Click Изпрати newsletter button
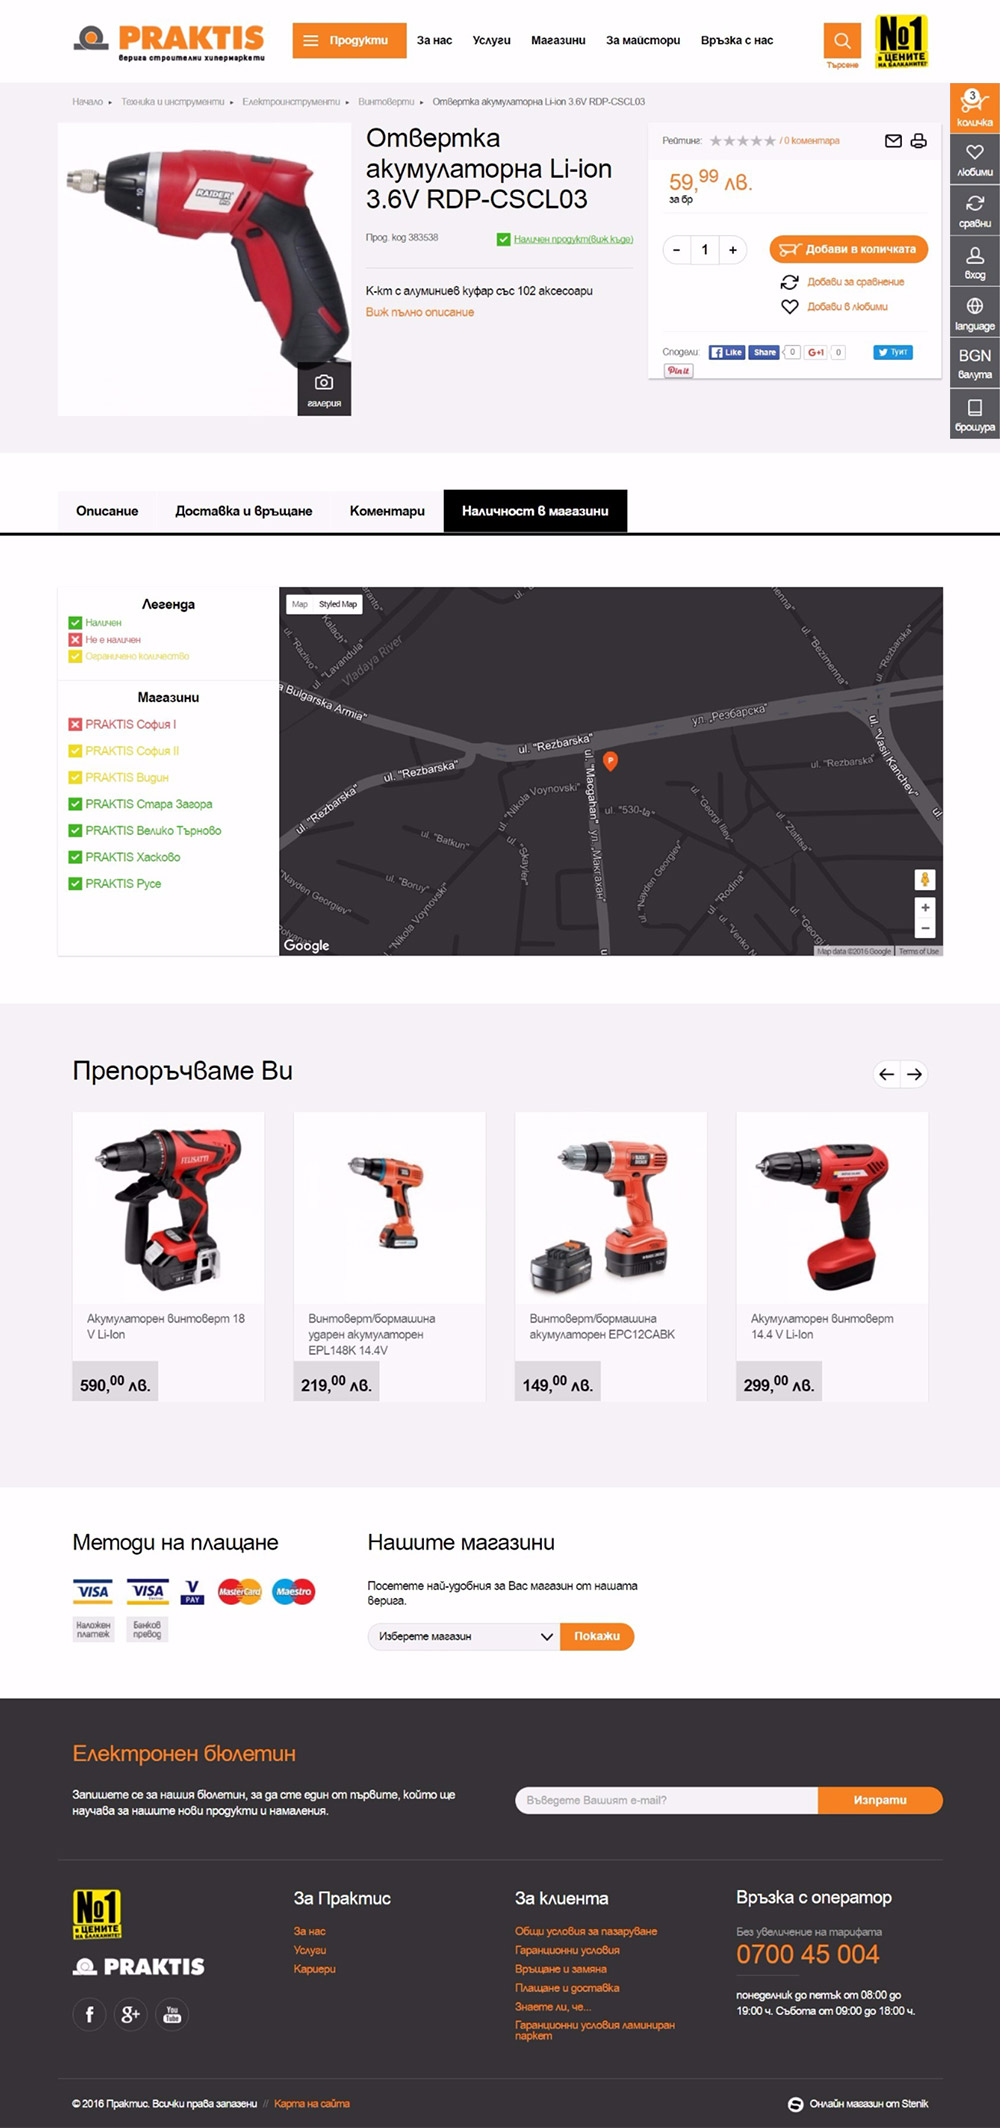 tap(880, 1800)
